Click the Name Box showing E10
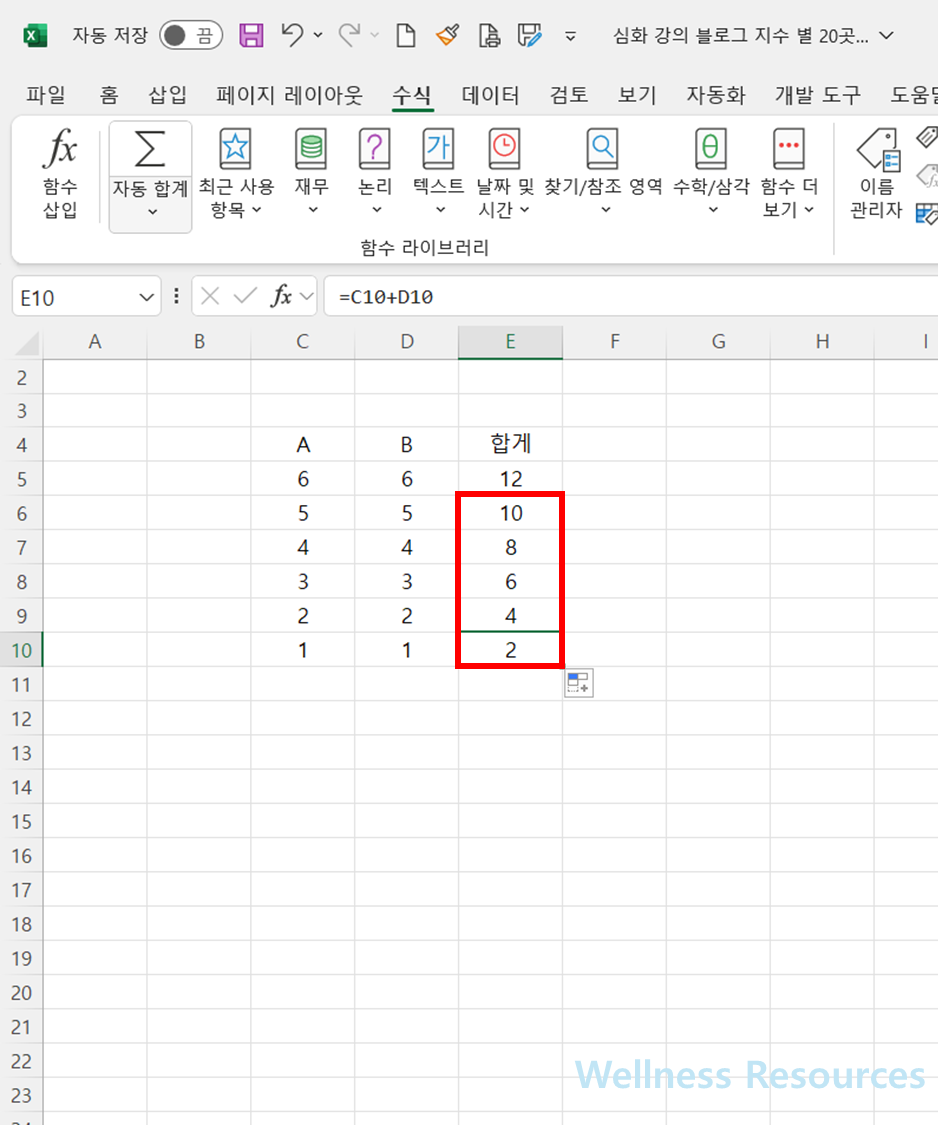Screen dimensions: 949x1125 (75, 297)
